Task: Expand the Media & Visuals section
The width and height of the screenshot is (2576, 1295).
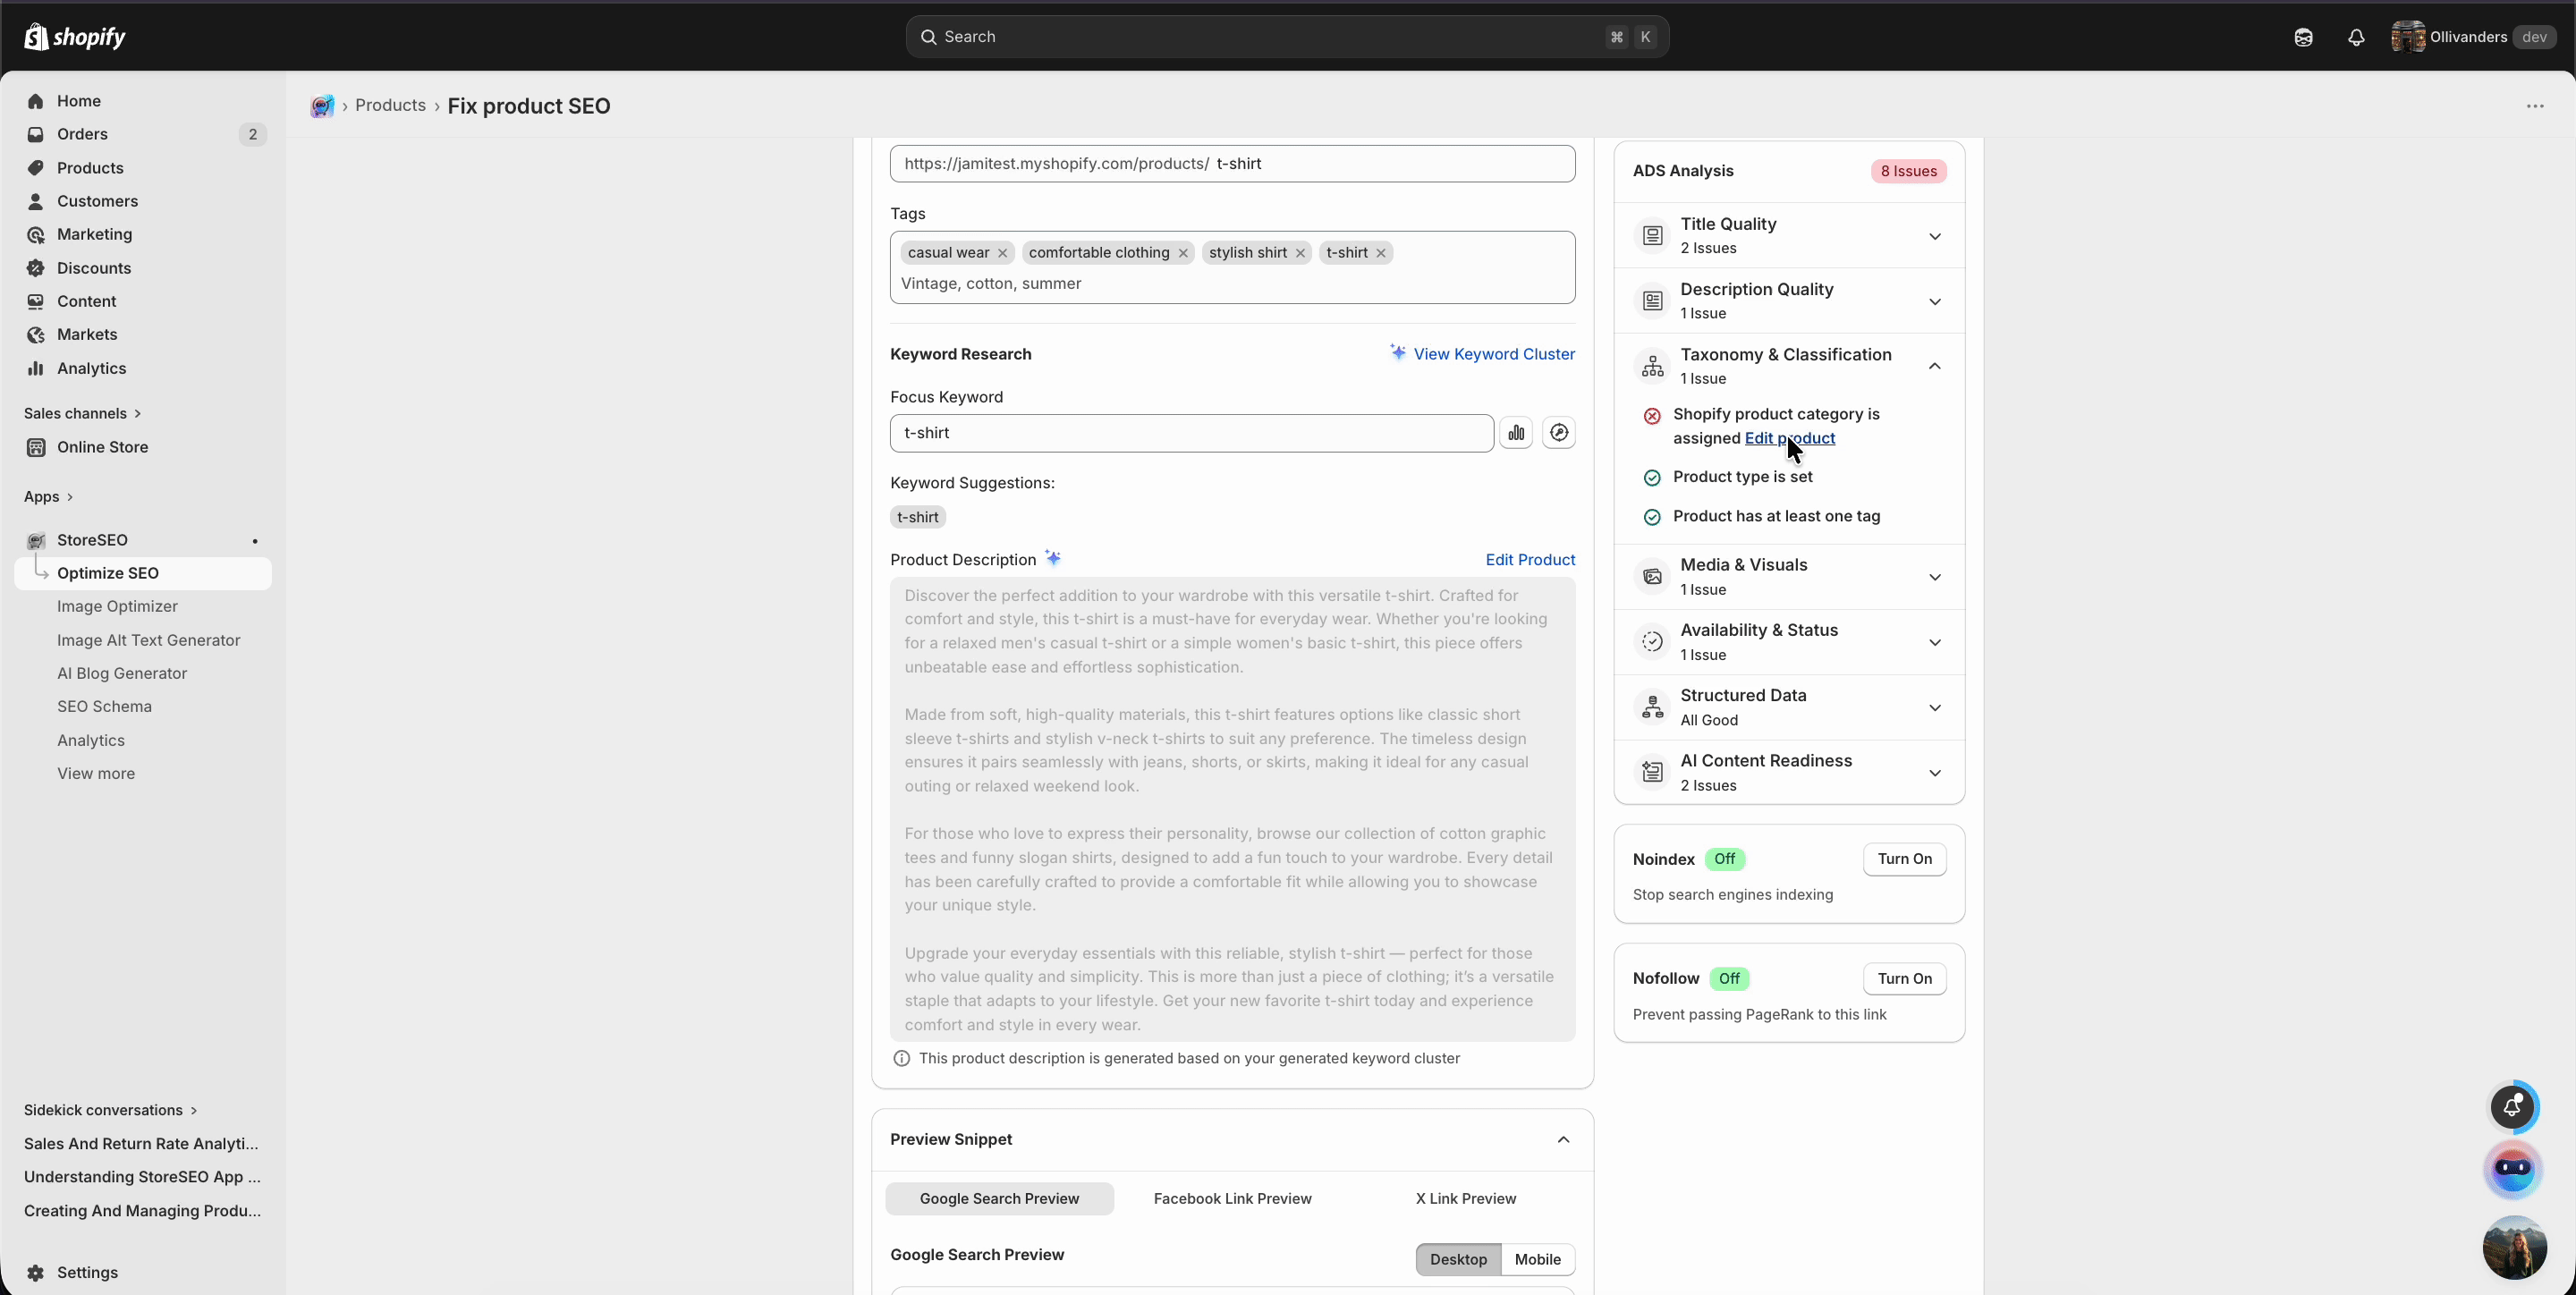Action: click(1934, 576)
